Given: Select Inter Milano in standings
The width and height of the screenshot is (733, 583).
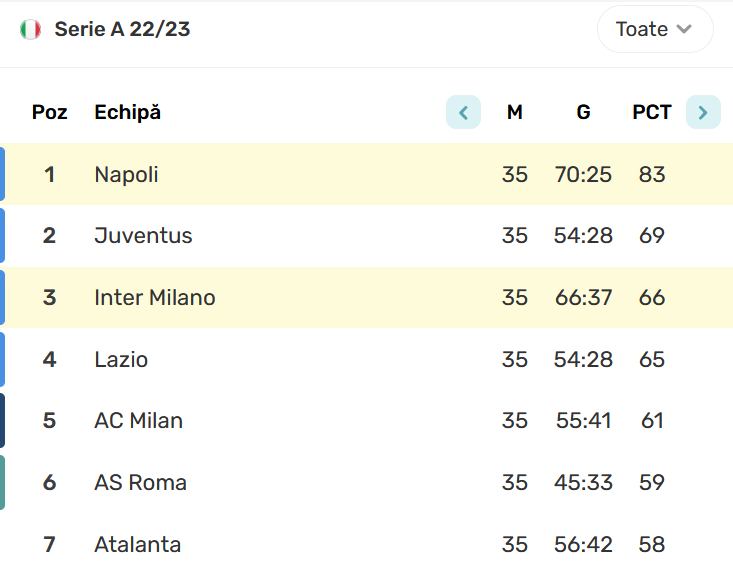Looking at the screenshot, I should pyautogui.click(x=155, y=297).
